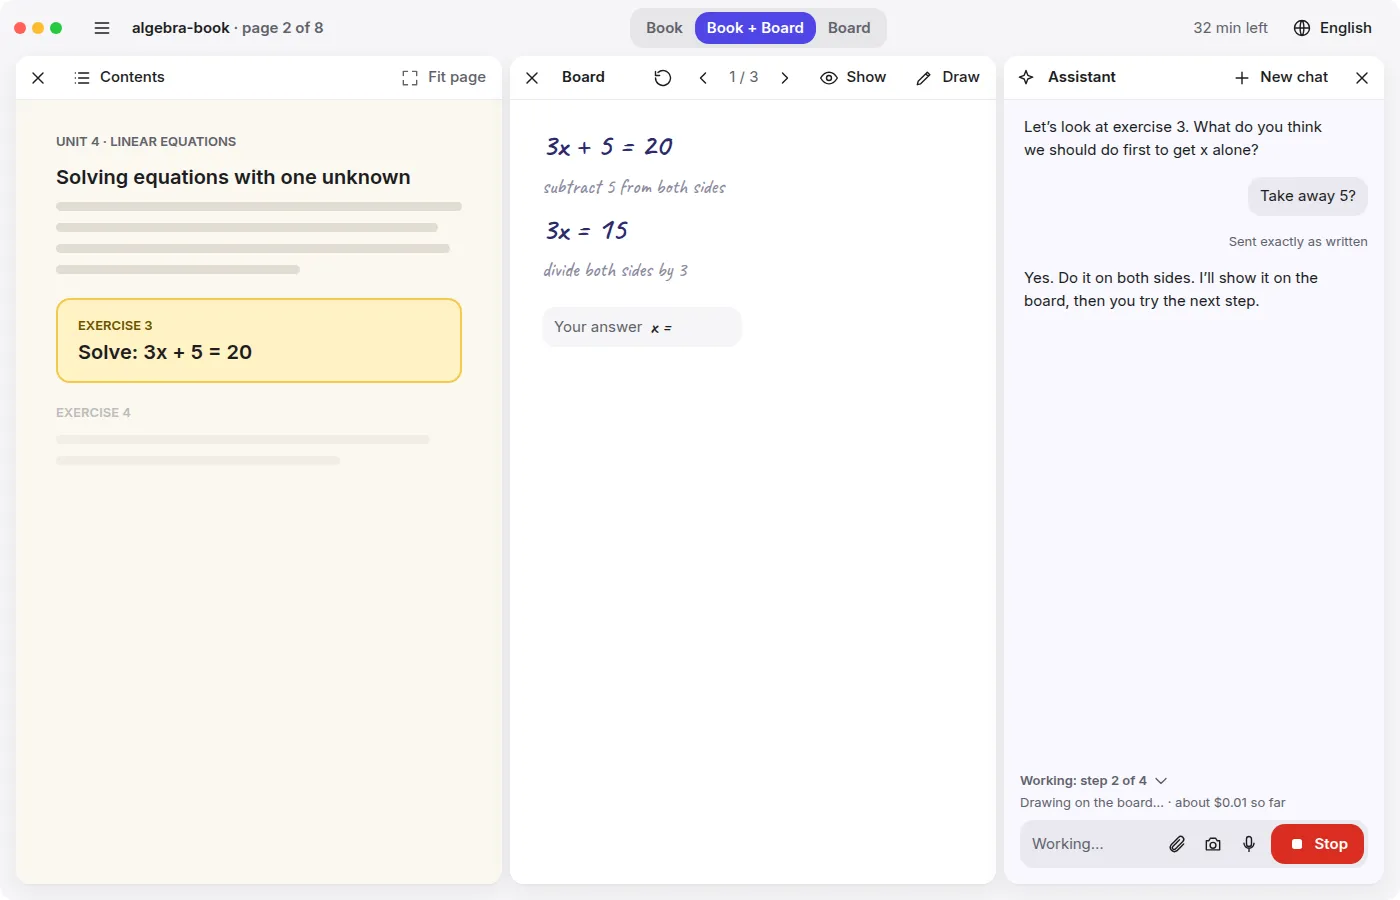Image resolution: width=1400 pixels, height=900 pixels.
Task: Click the 32 min left timer
Action: pos(1230,28)
